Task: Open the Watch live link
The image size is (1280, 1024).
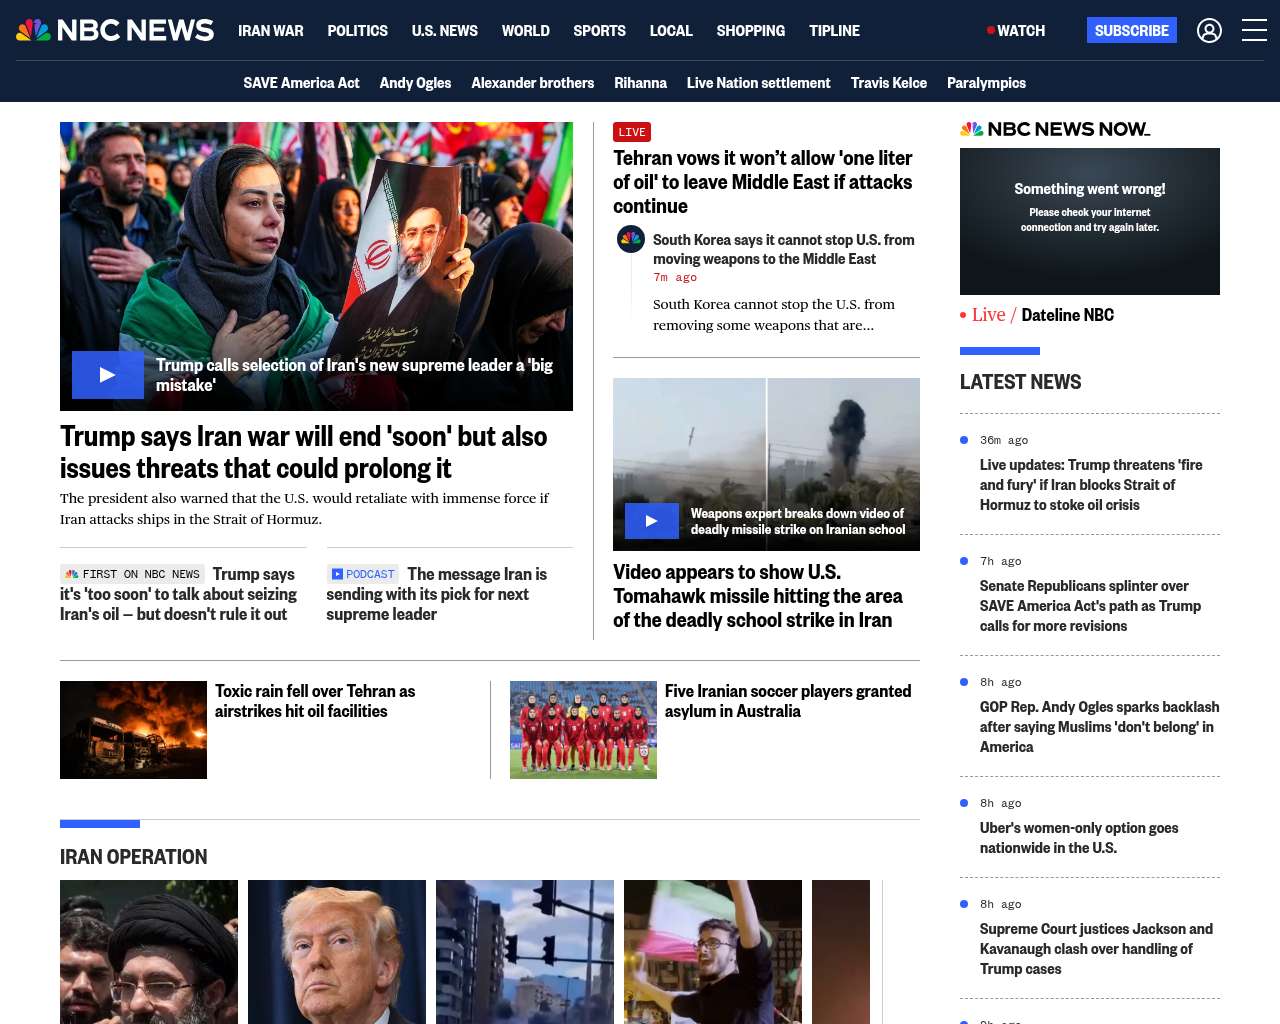Action: coord(1016,31)
